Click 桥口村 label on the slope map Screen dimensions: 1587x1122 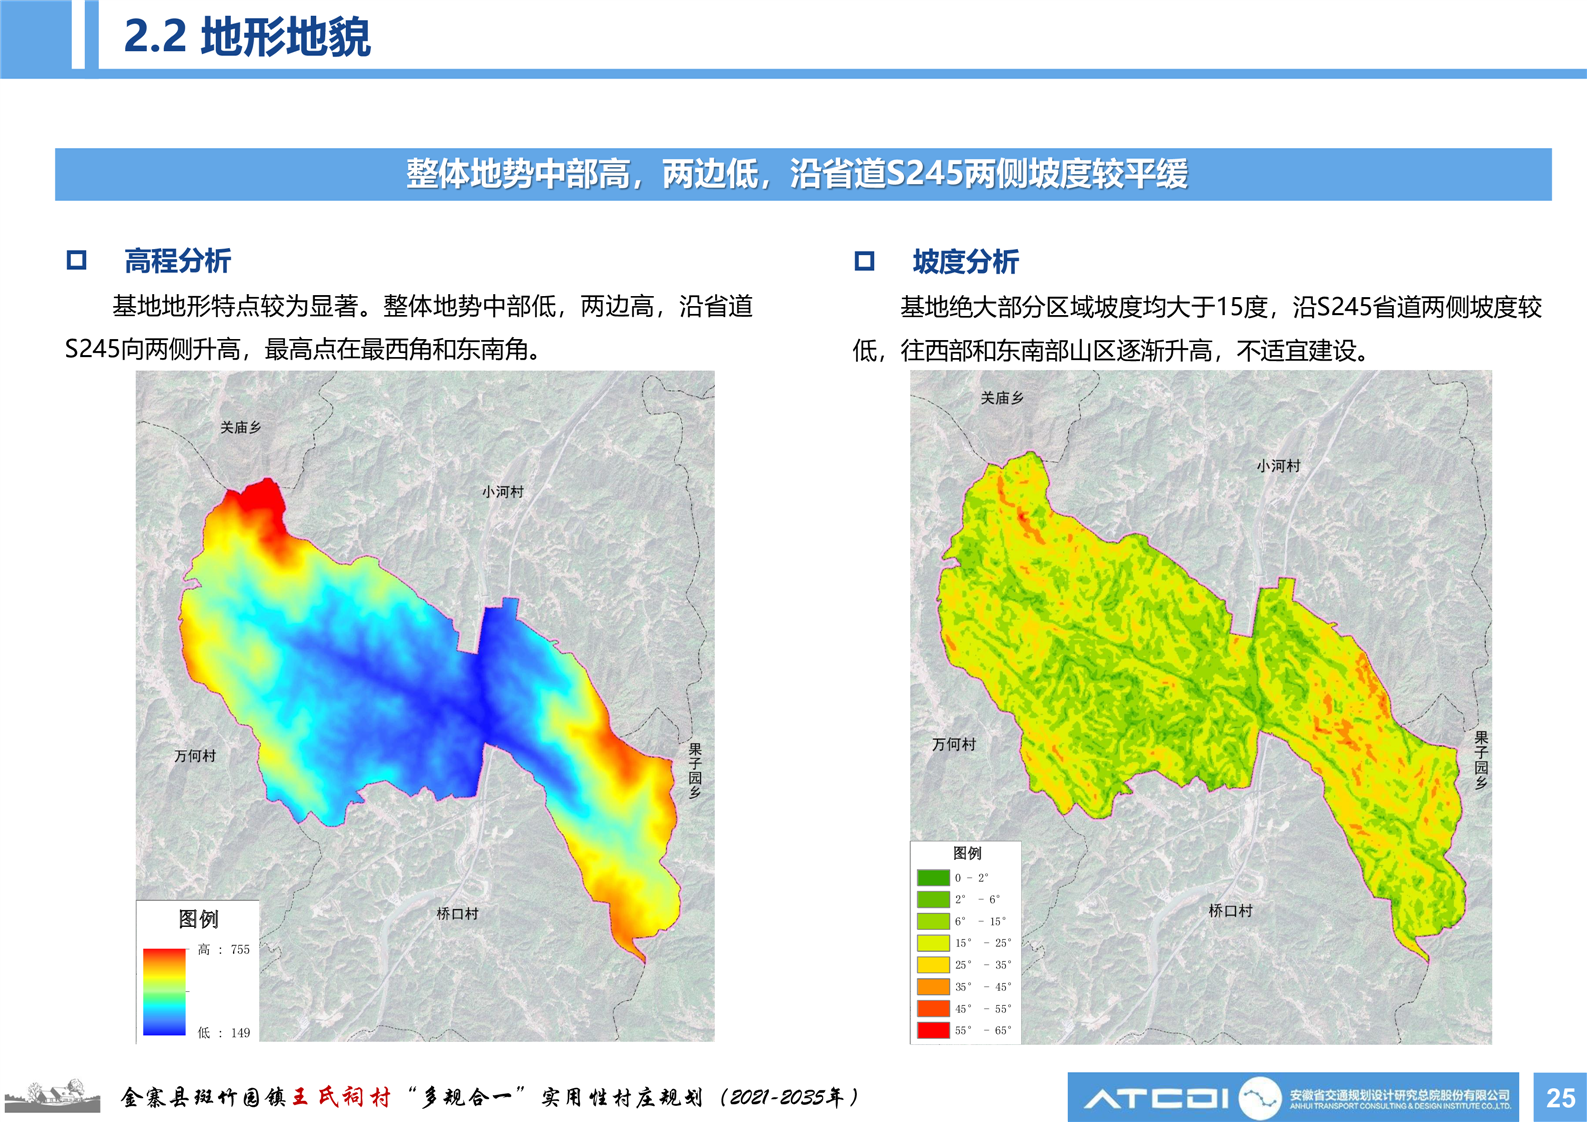(x=1231, y=911)
